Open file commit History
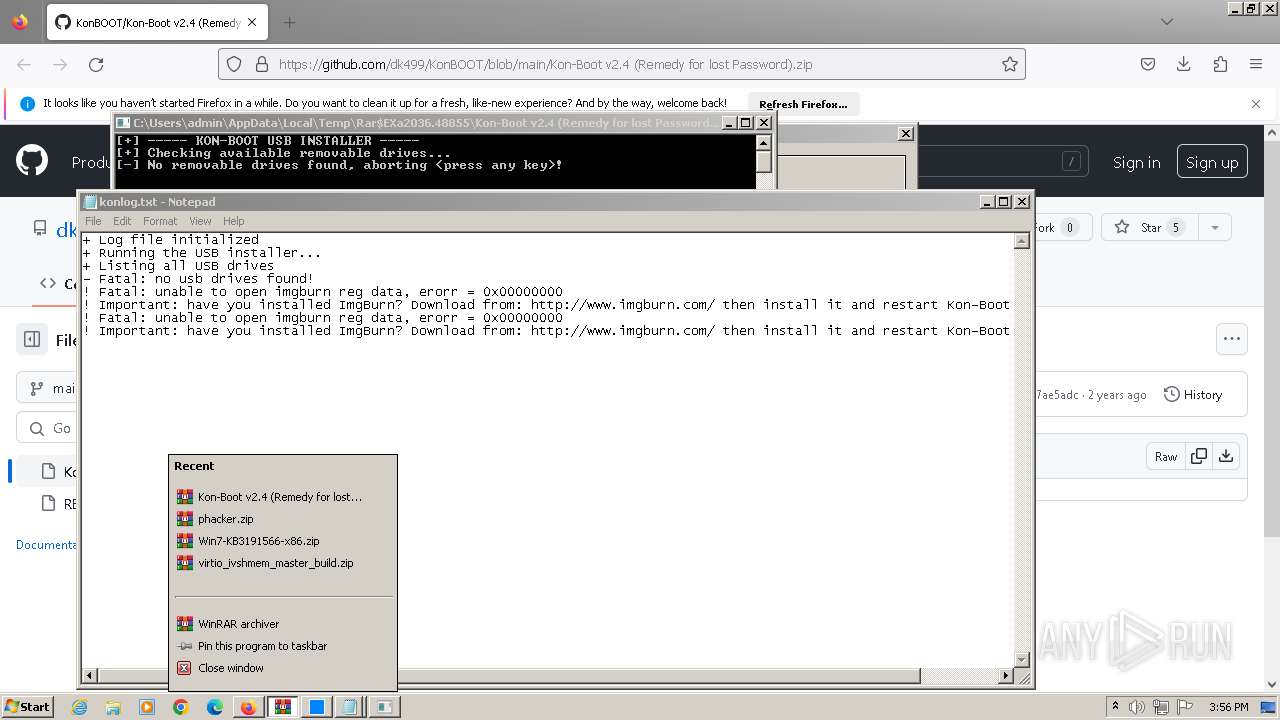 (x=1193, y=394)
